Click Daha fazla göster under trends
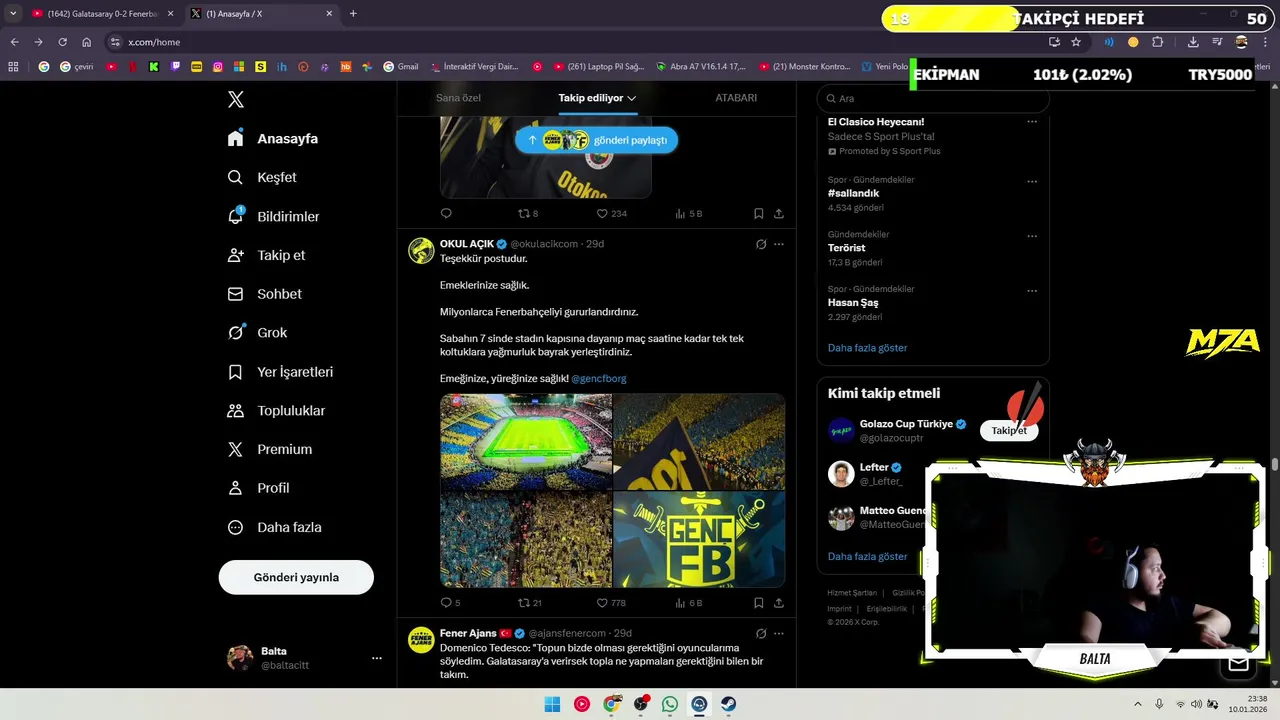The width and height of the screenshot is (1280, 720). coord(867,348)
